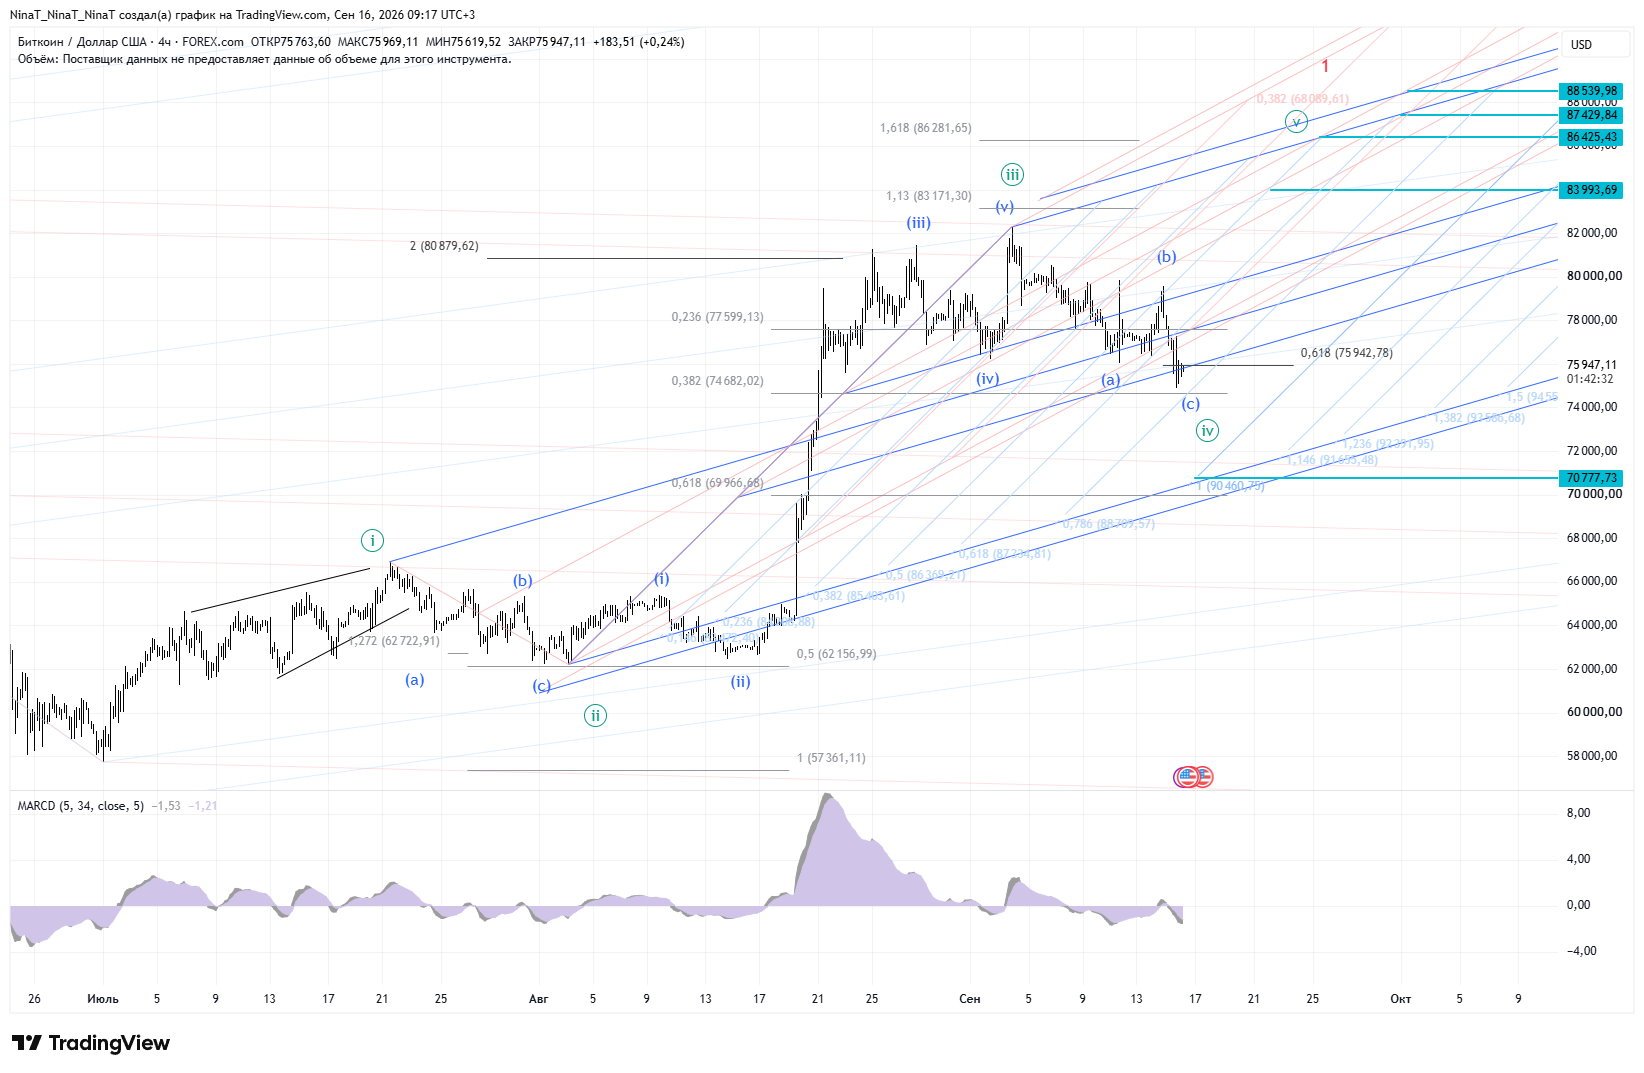Open the USD currency selector
The image size is (1644, 1073).
pyautogui.click(x=1581, y=44)
